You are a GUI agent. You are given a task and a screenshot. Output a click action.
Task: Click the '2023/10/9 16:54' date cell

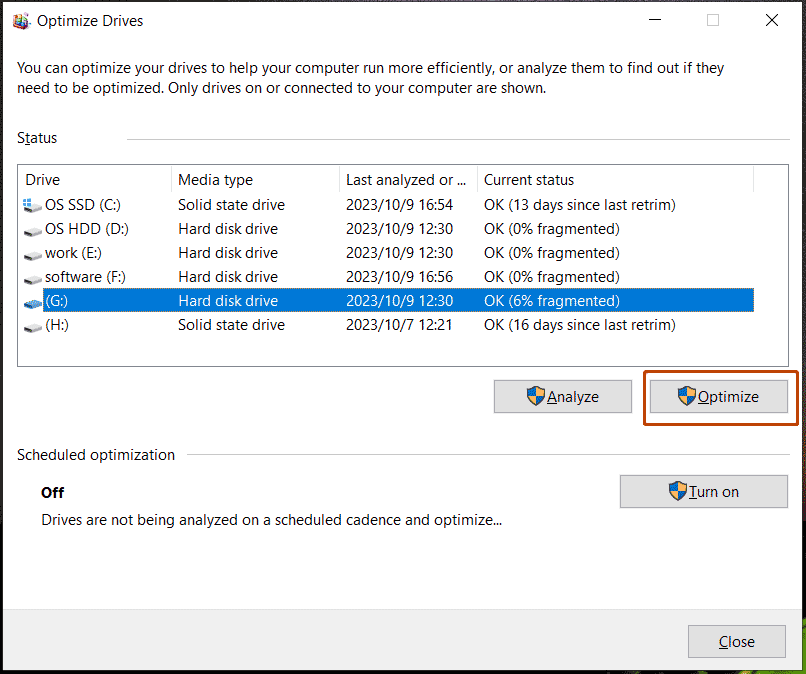[399, 205]
